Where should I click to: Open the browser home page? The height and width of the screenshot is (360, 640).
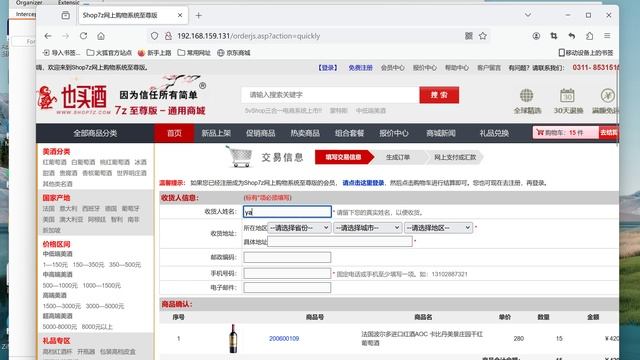(101, 36)
